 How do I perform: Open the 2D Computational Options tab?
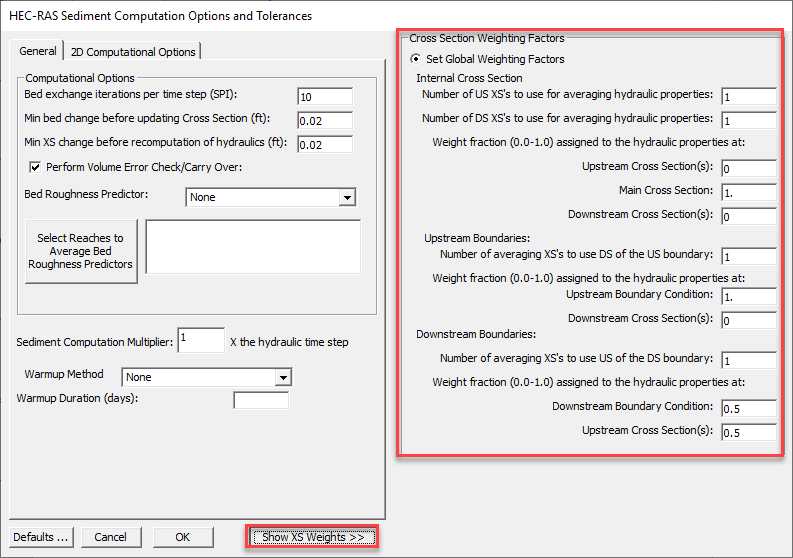pos(133,52)
